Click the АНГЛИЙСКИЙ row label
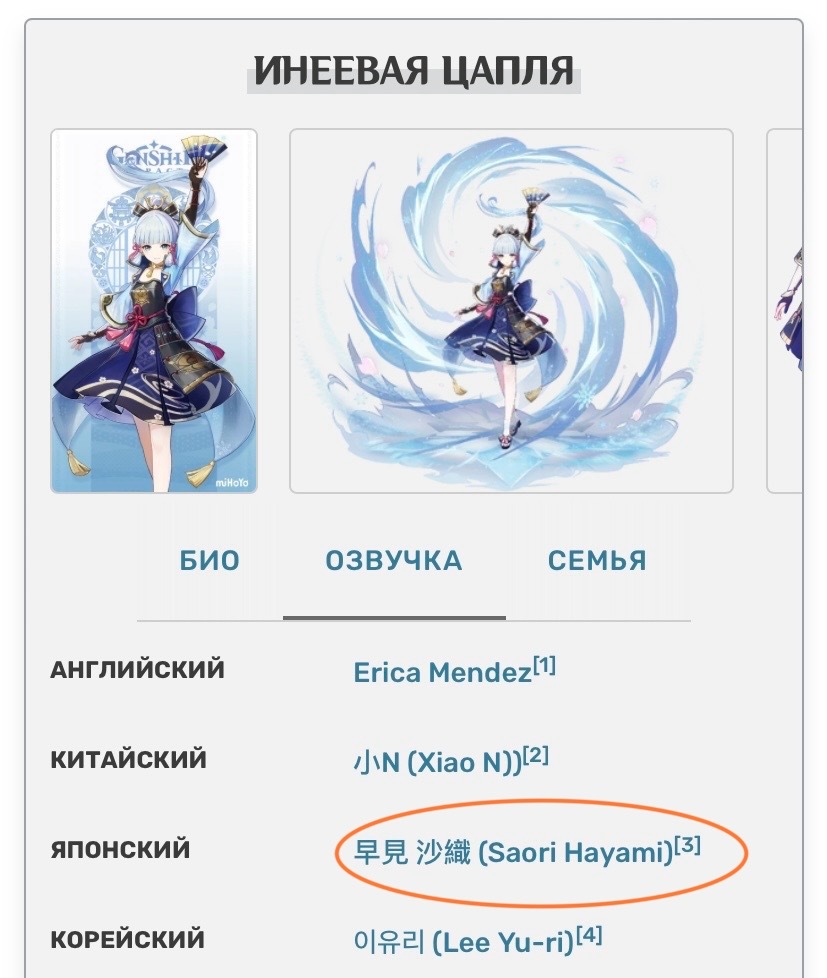The width and height of the screenshot is (827, 978). [x=137, y=670]
